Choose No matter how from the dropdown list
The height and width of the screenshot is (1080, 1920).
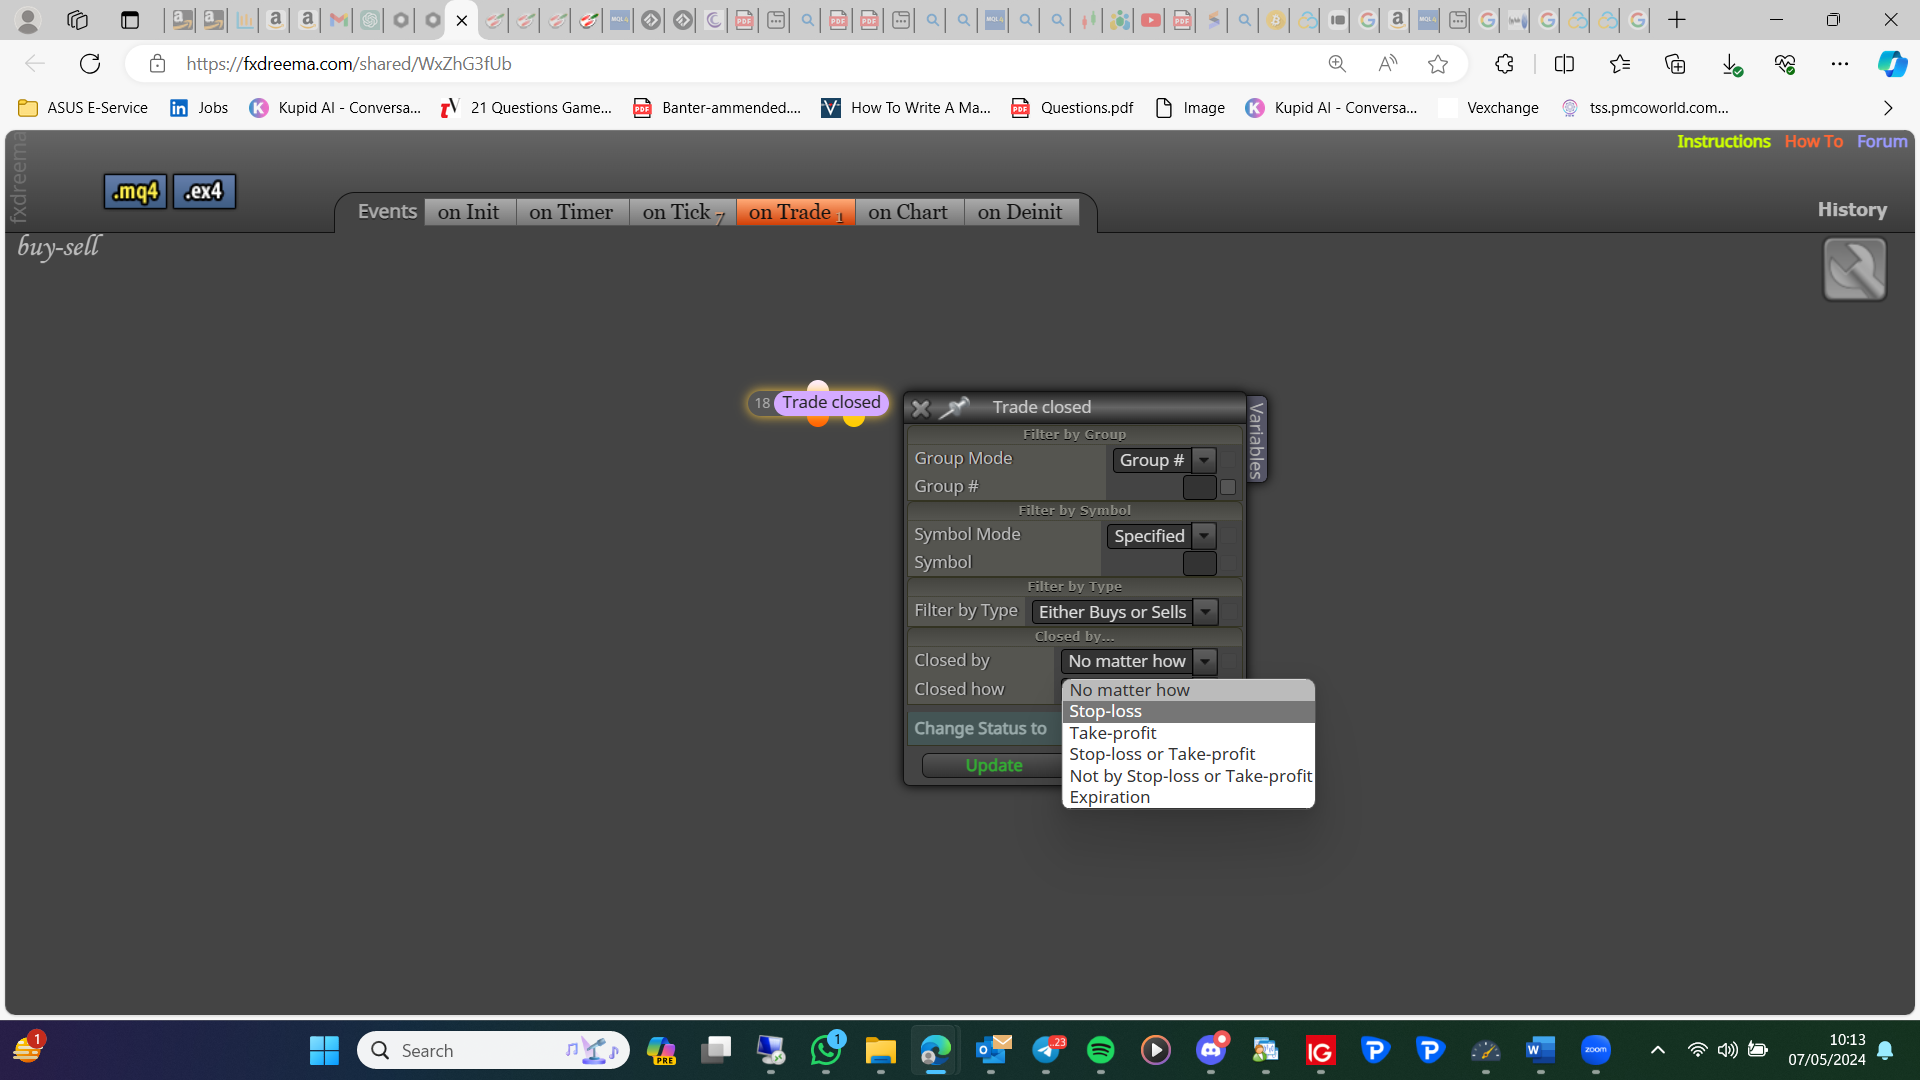pyautogui.click(x=1188, y=690)
